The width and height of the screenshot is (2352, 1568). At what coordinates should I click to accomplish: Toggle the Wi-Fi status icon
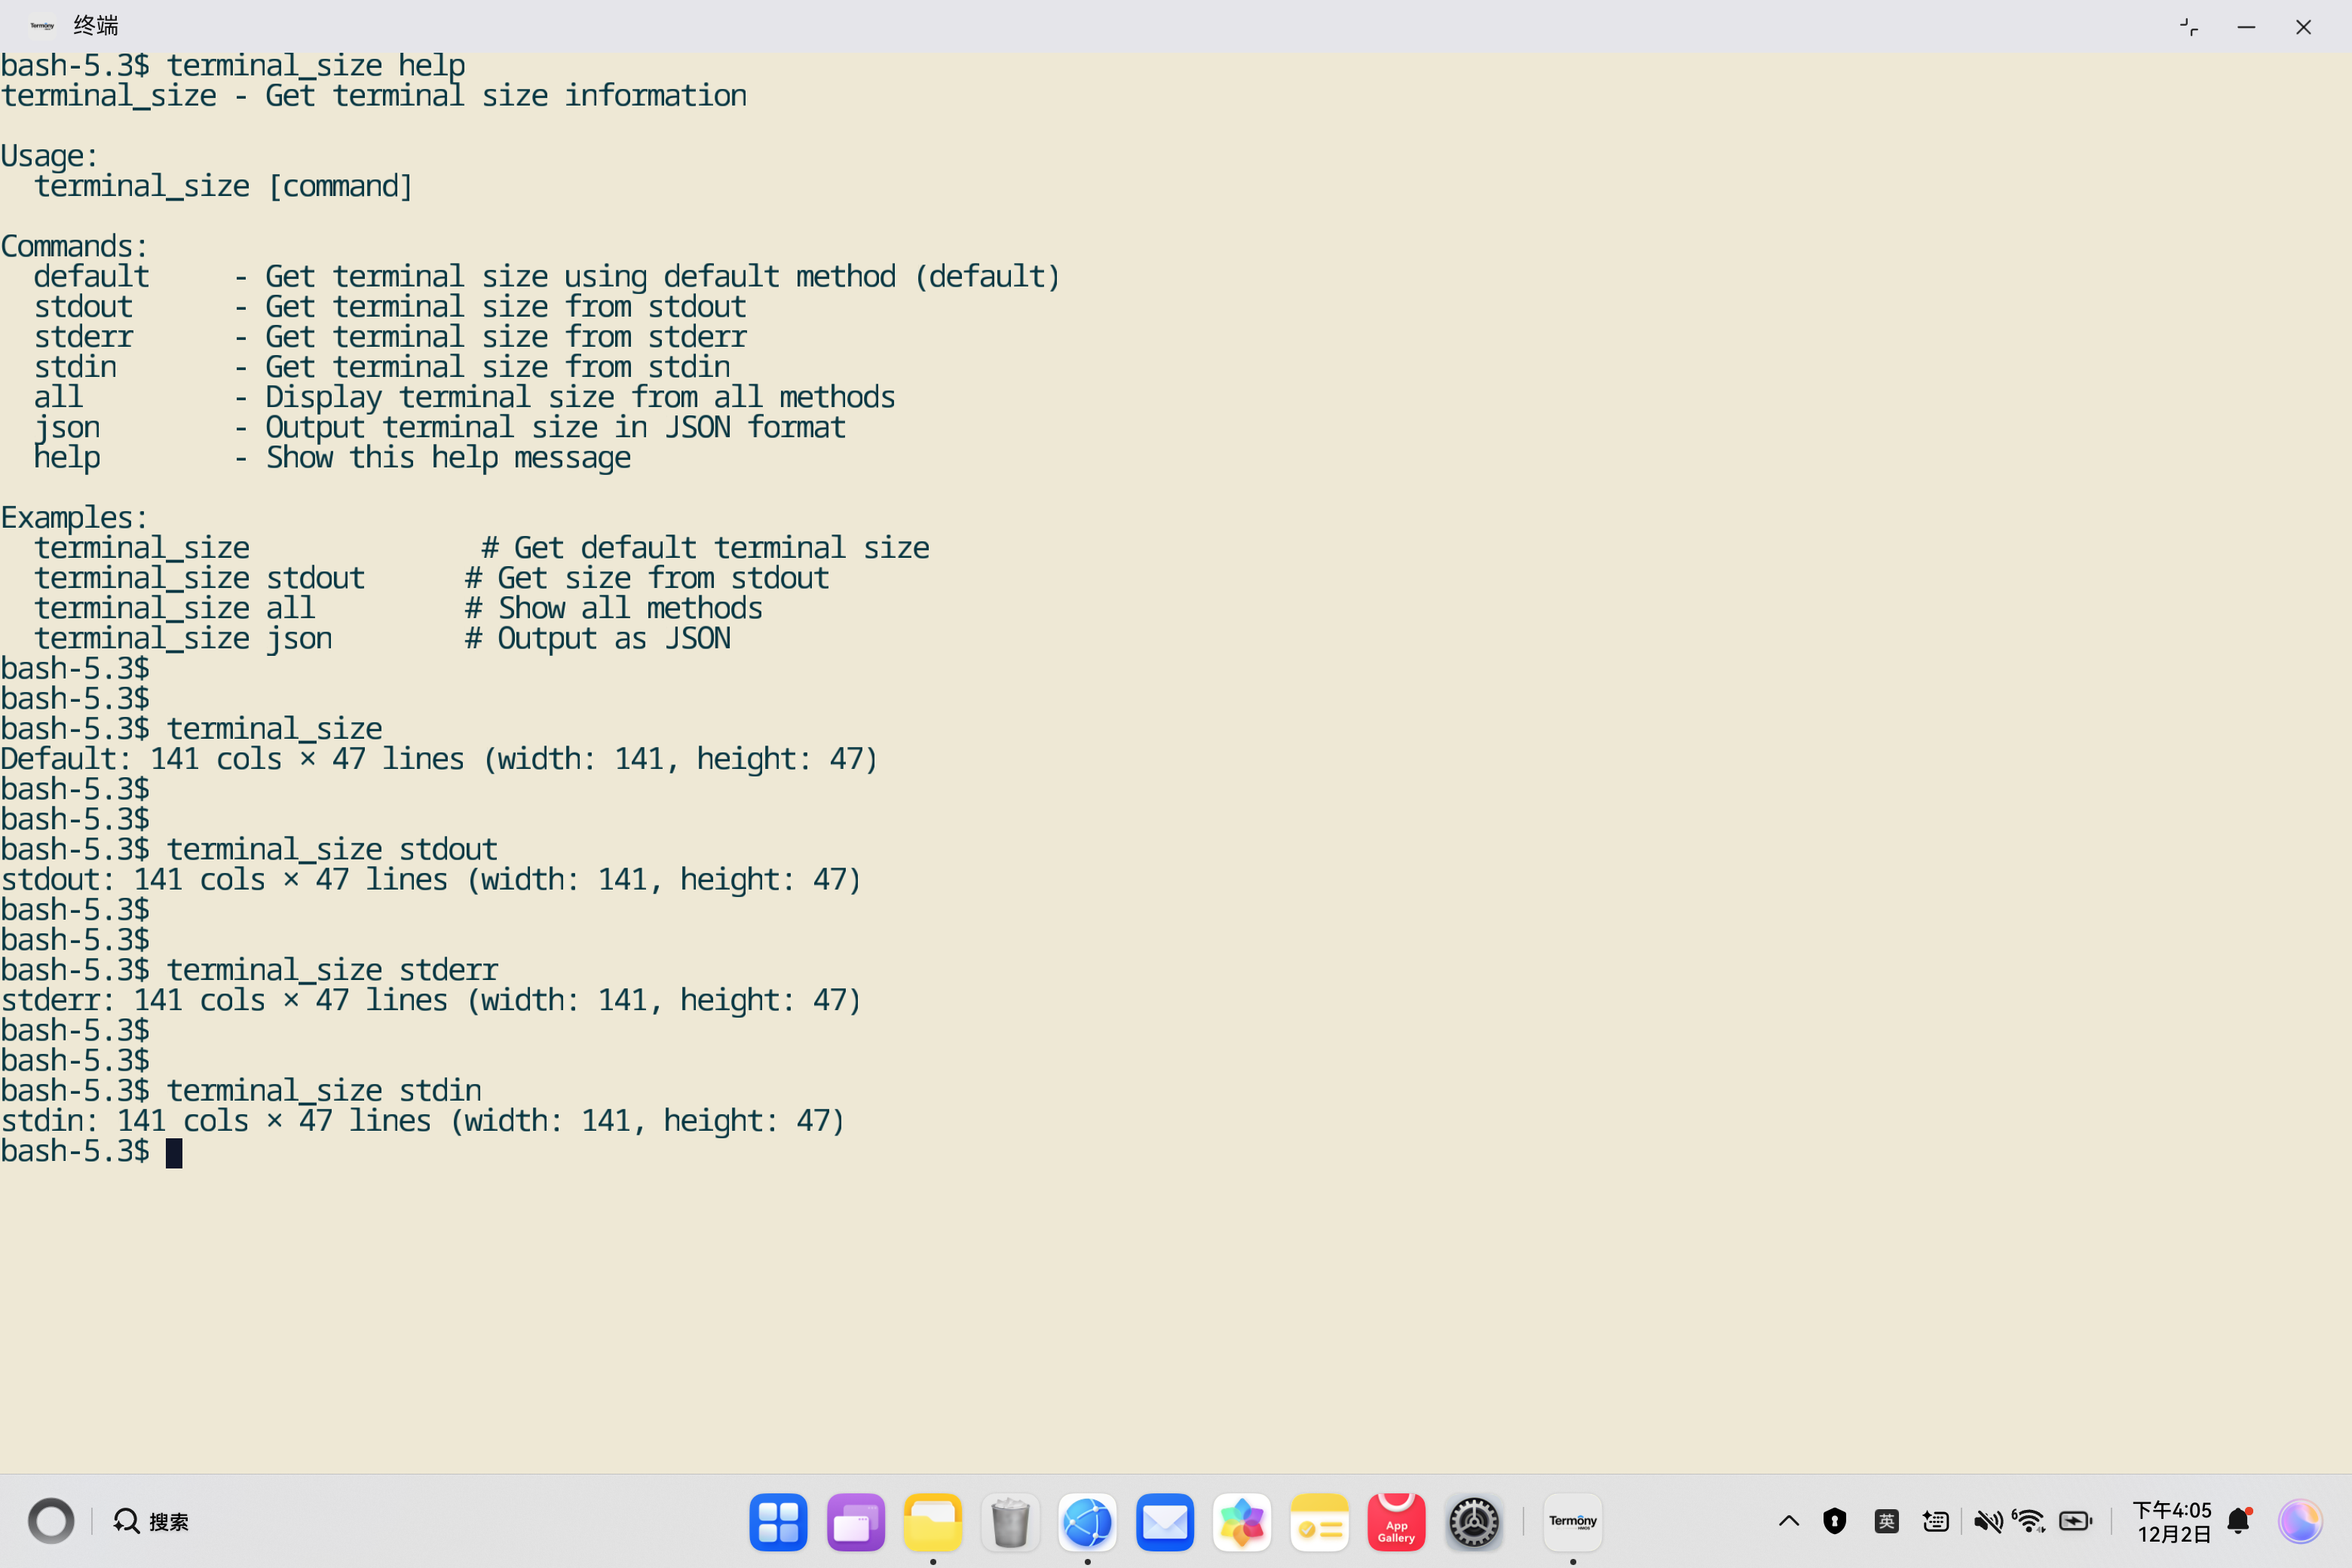(2030, 1522)
